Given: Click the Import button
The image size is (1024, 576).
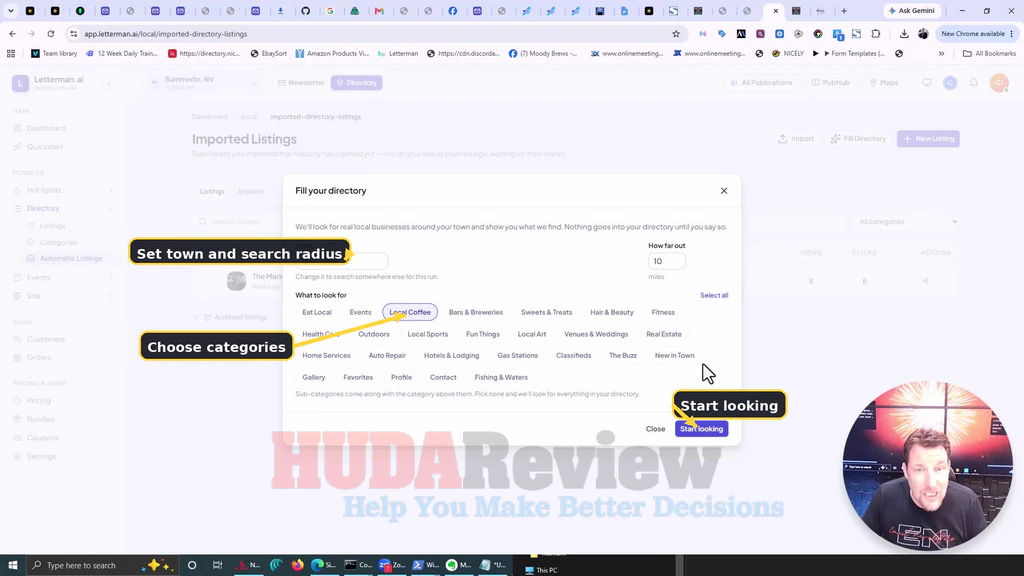Looking at the screenshot, I should (x=796, y=138).
